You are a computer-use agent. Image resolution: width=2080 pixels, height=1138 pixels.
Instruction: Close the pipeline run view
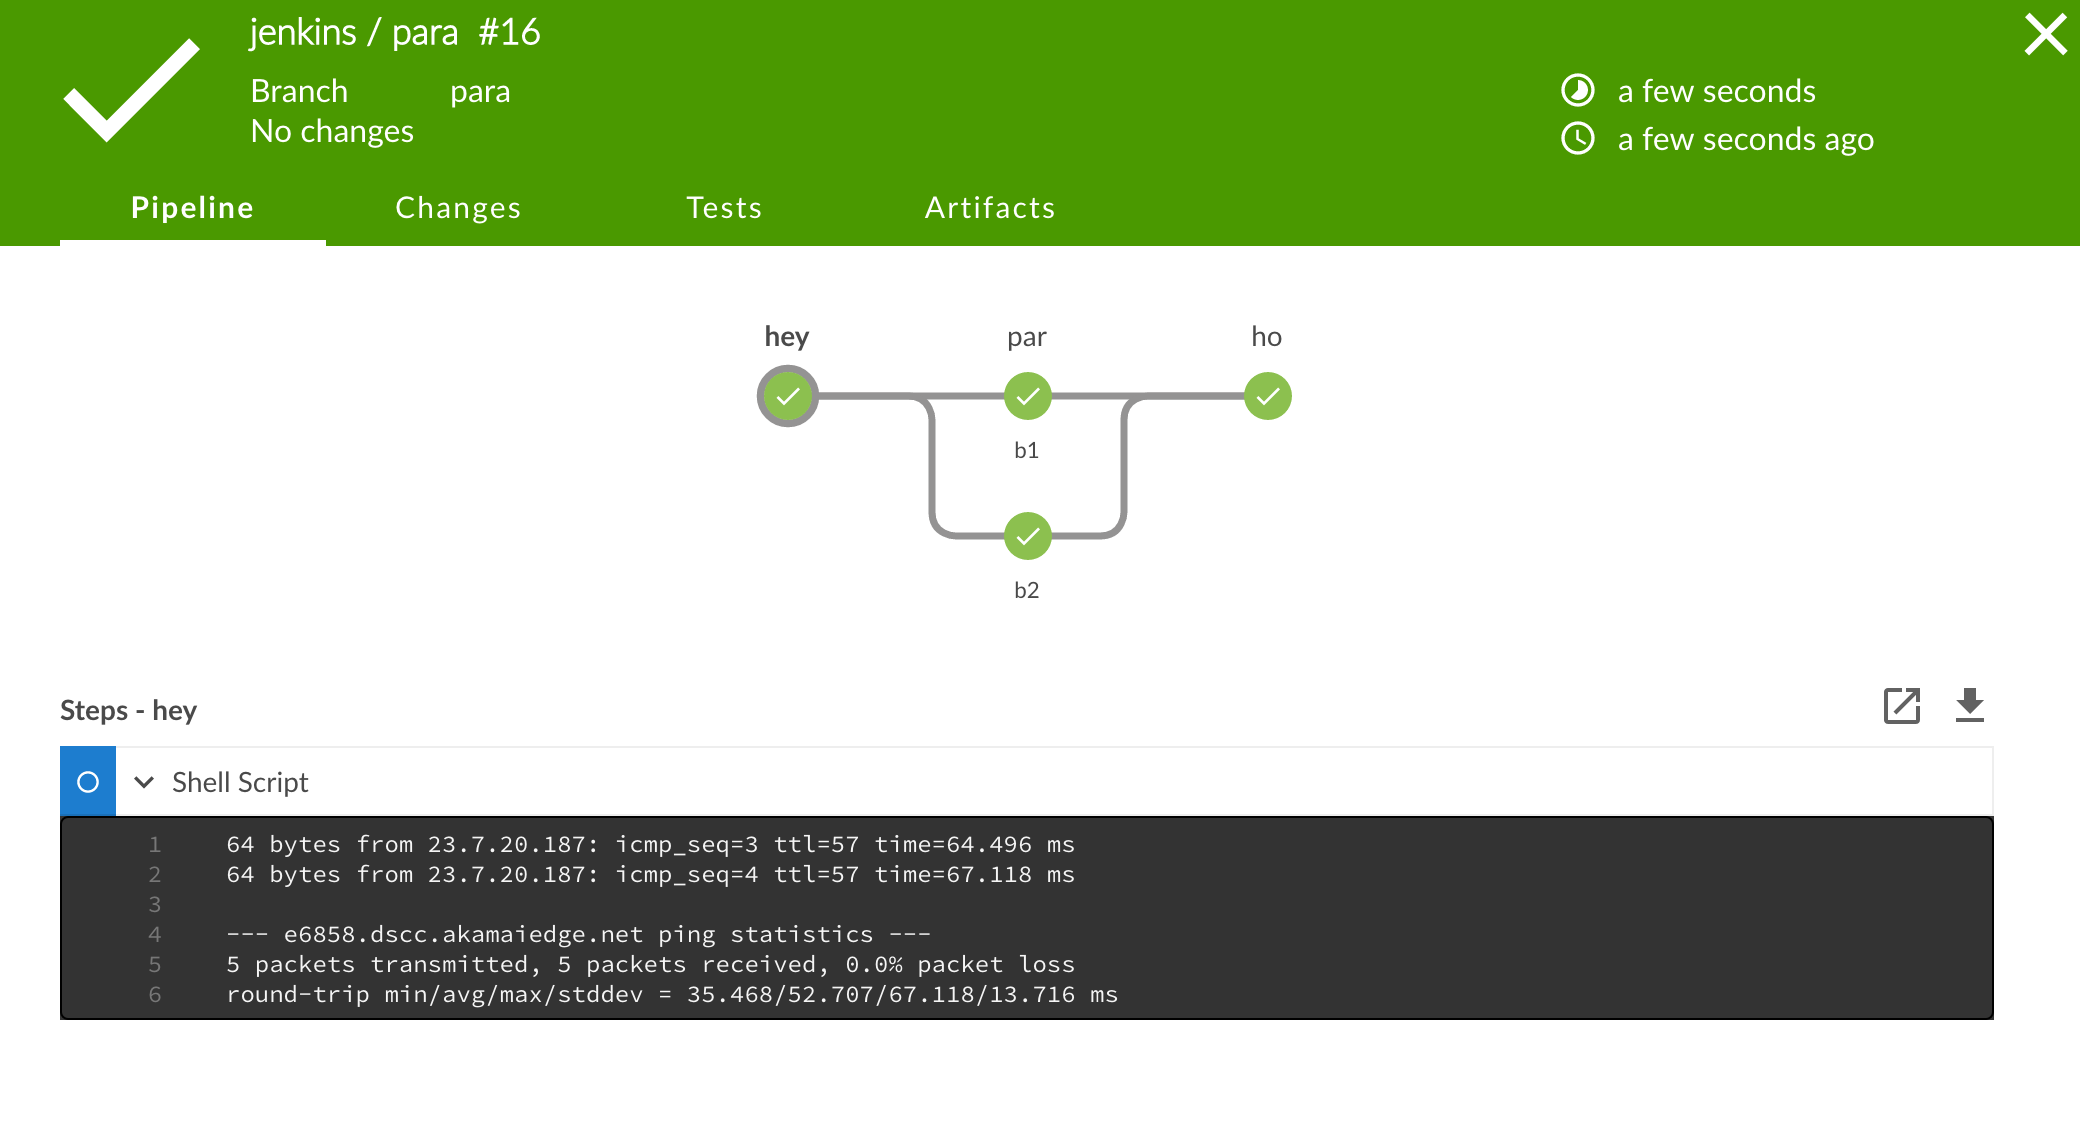(2045, 34)
